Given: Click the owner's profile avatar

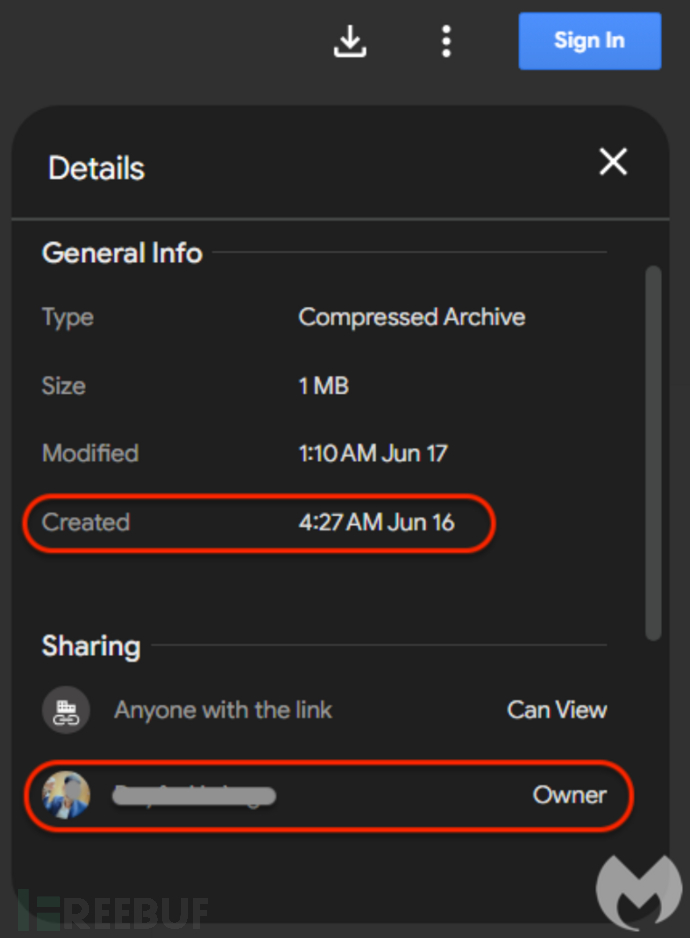Looking at the screenshot, I should (x=66, y=796).
